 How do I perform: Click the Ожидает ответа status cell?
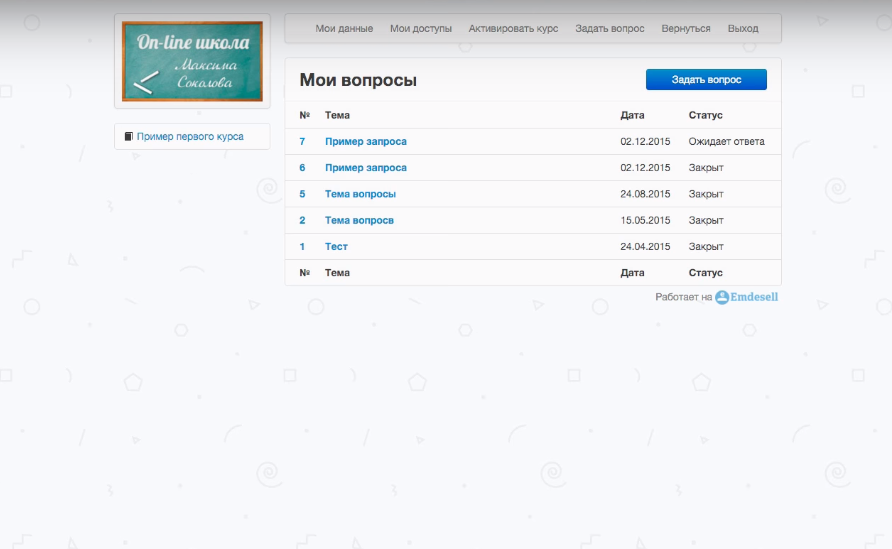(726, 142)
